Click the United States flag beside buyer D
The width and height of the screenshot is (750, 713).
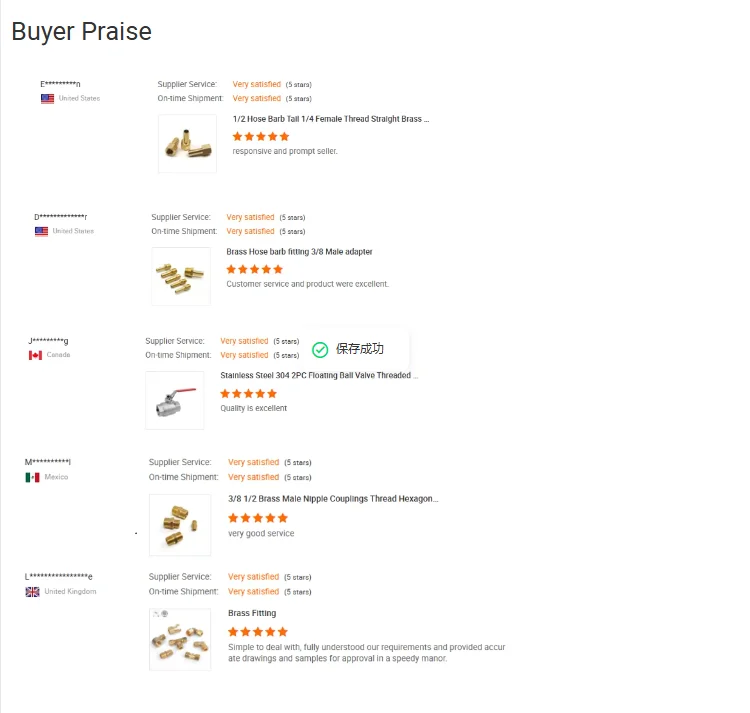pyautogui.click(x=41, y=231)
